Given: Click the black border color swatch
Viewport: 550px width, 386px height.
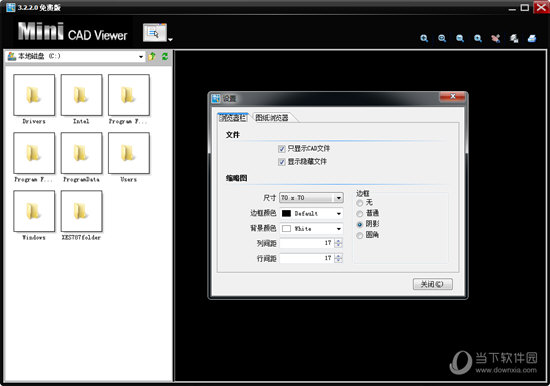Looking at the screenshot, I should pyautogui.click(x=286, y=213).
